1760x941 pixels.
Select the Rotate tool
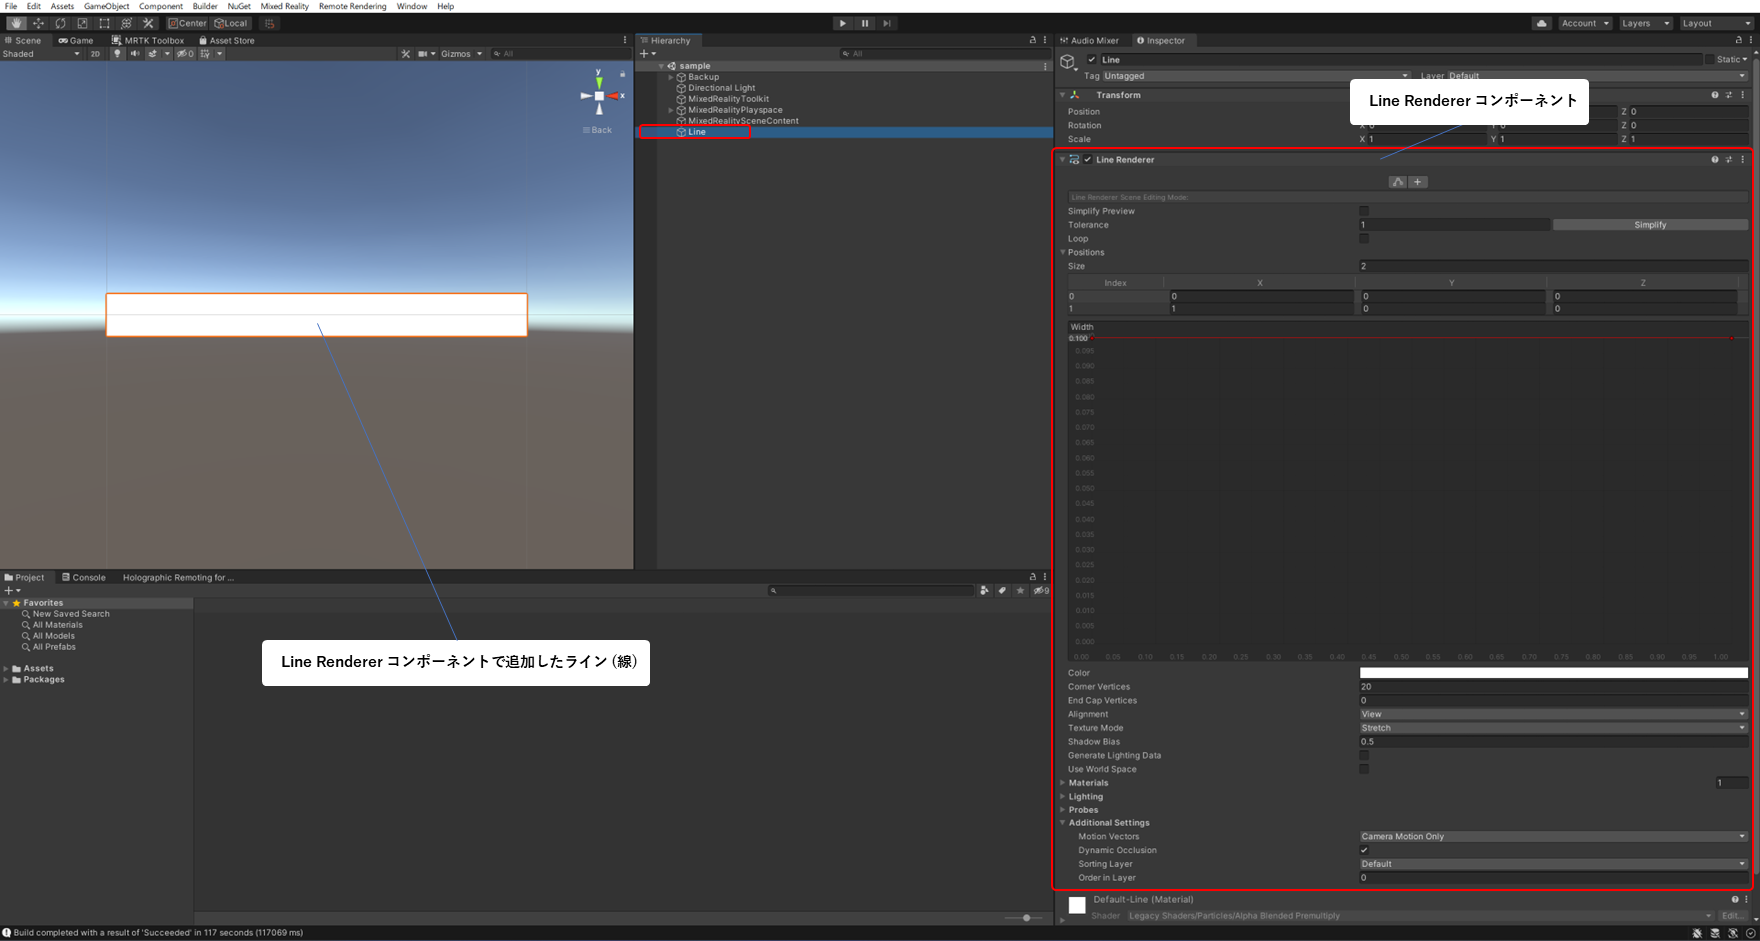point(60,22)
